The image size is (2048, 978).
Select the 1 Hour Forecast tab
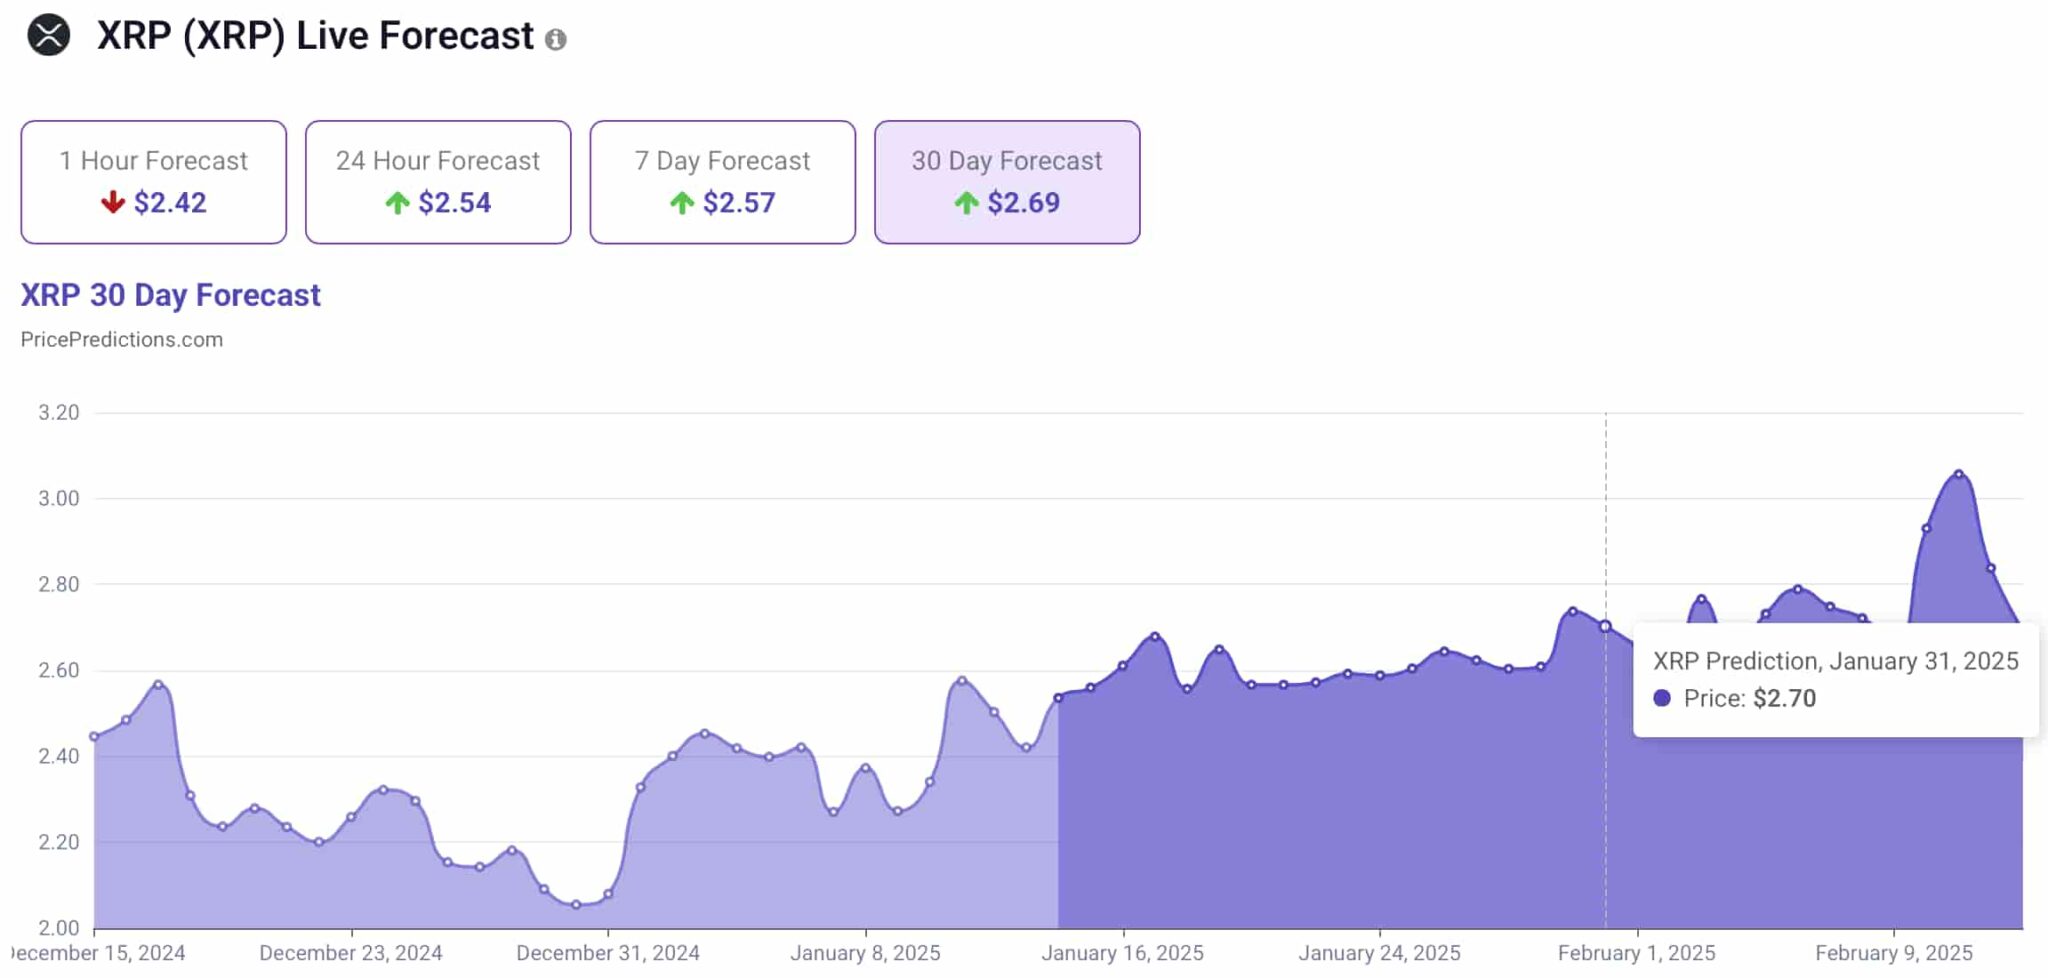tap(154, 182)
